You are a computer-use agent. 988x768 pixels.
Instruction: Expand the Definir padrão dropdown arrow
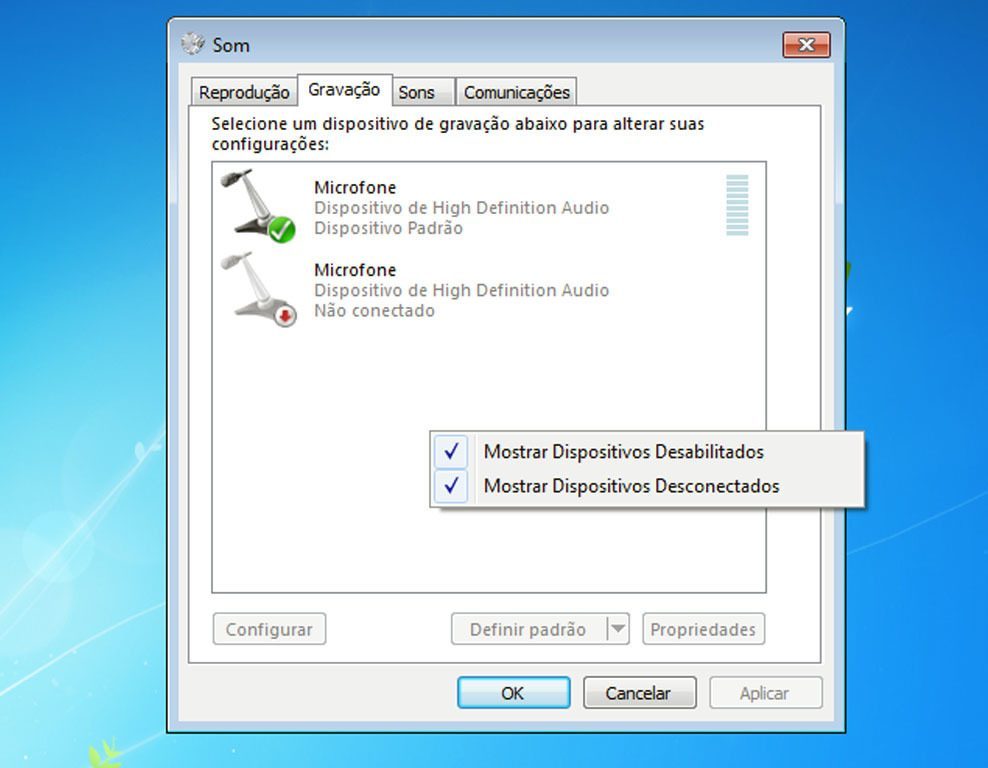[618, 629]
